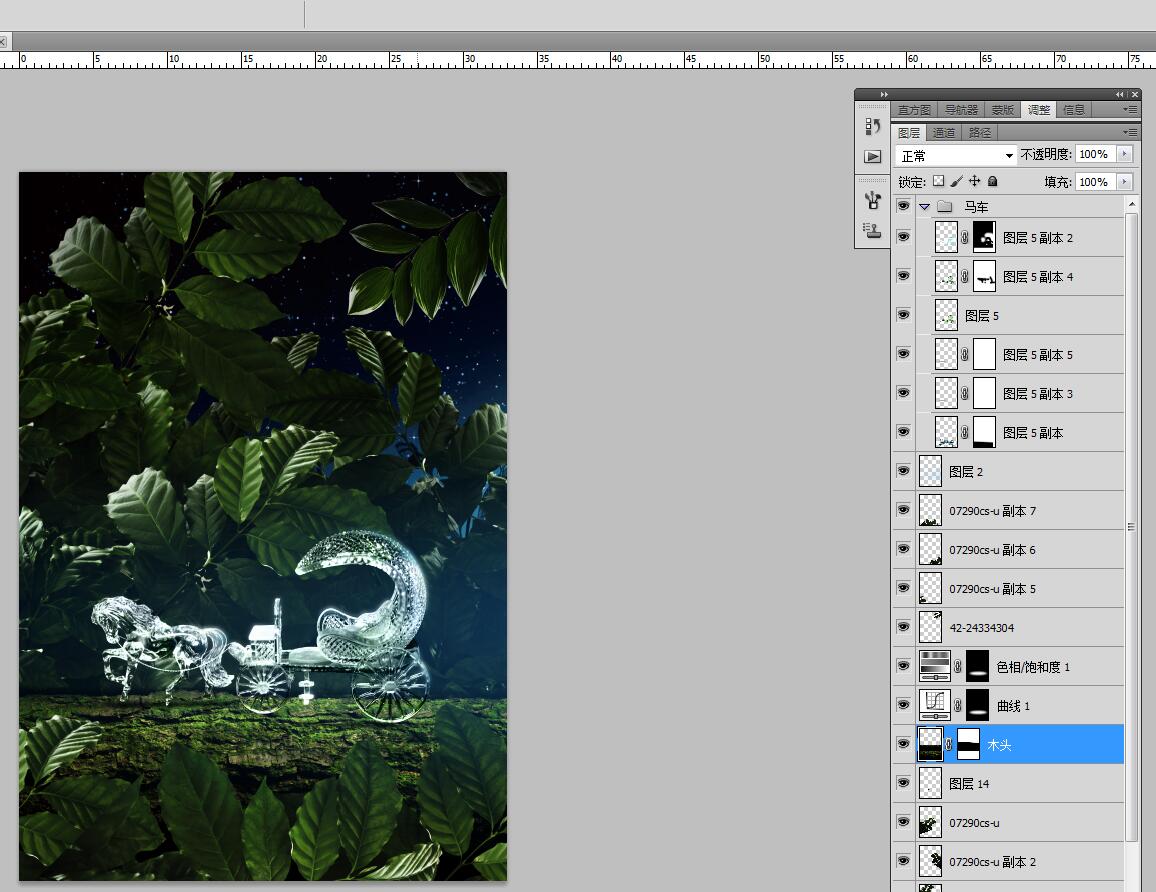The image size is (1156, 892).
Task: Click the 色相/饱和度 1 adjustment icon
Action: pyautogui.click(x=934, y=666)
